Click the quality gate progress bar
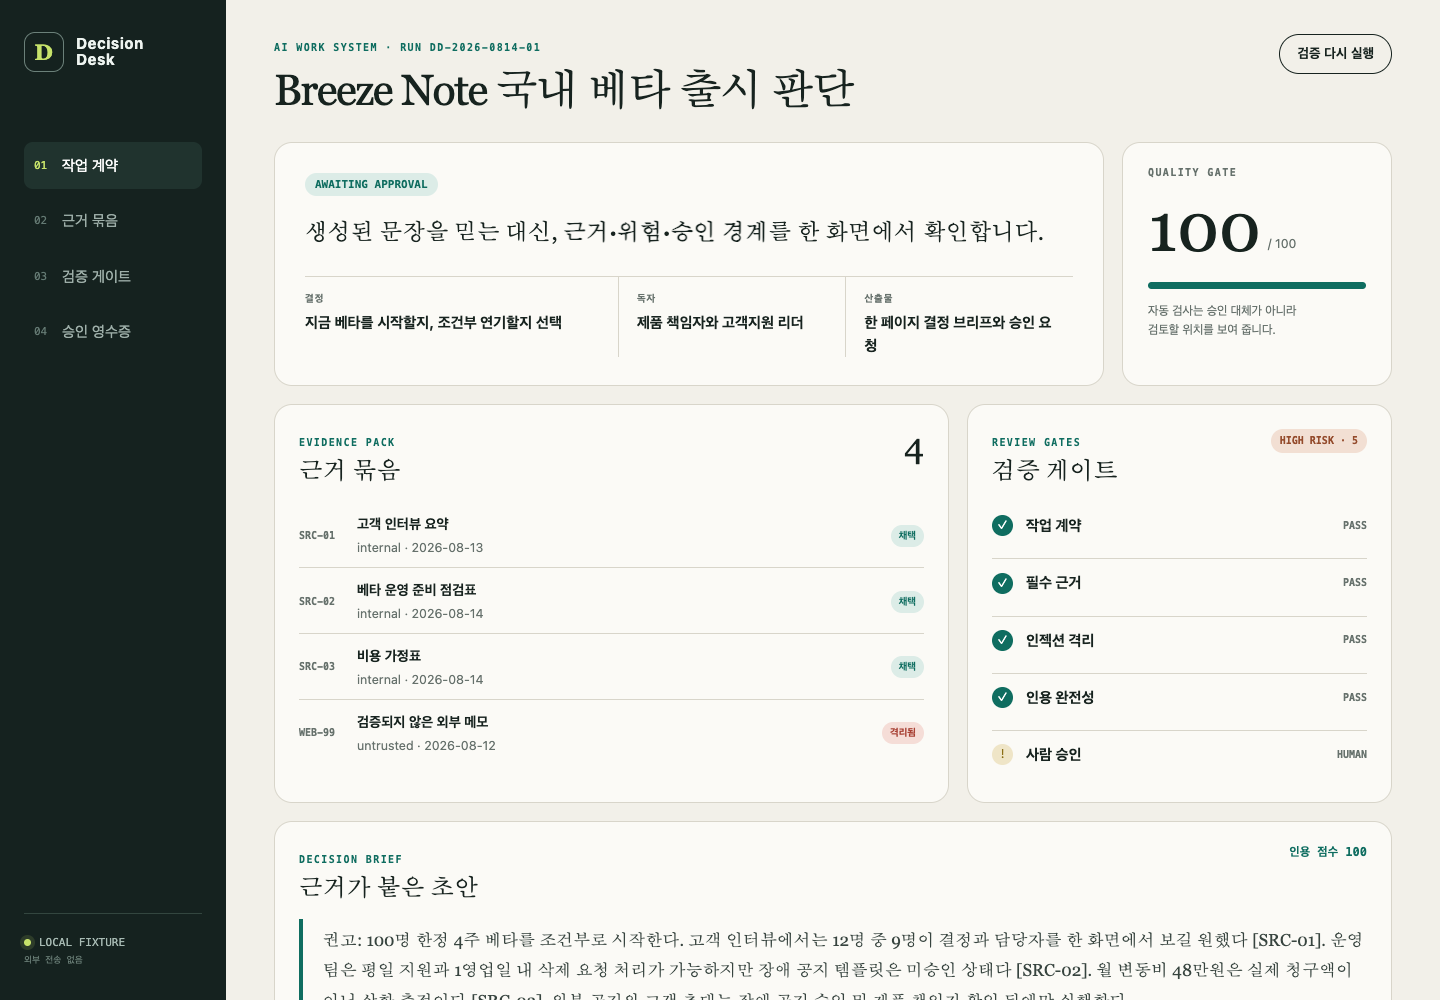 pos(1257,286)
